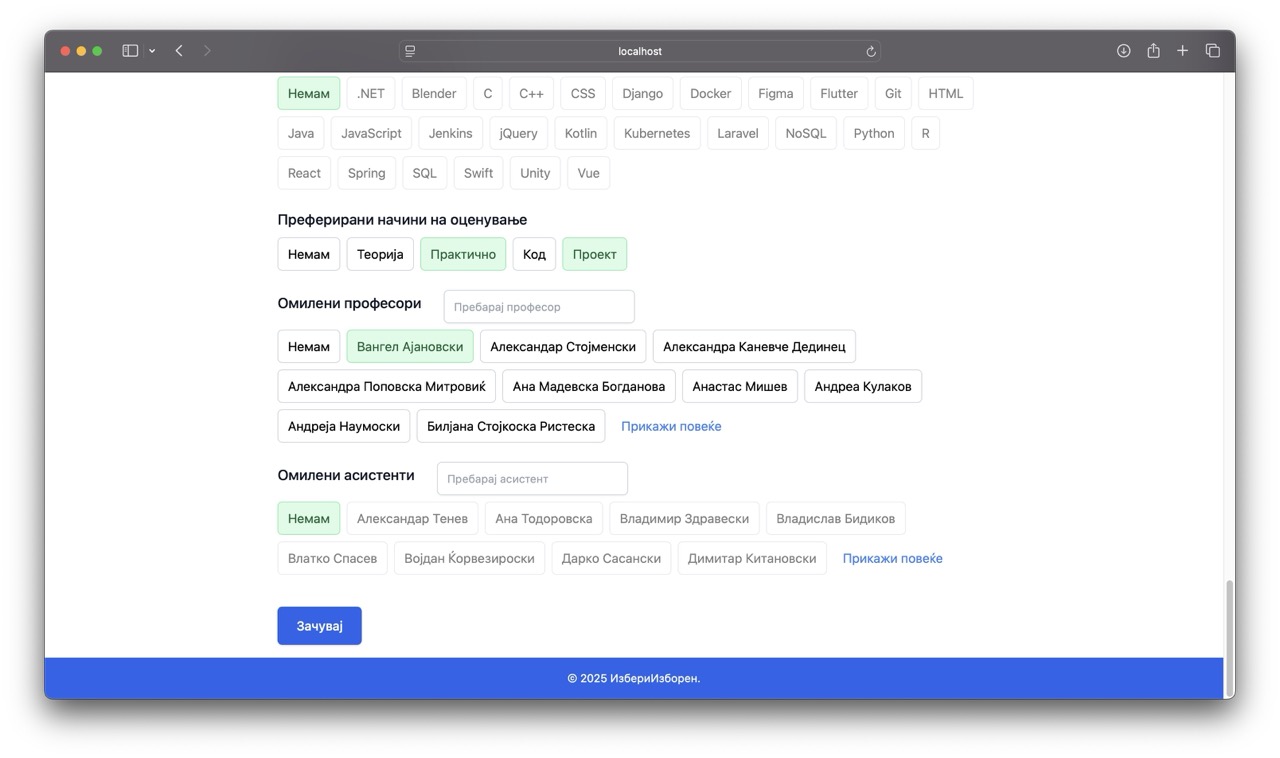Focus the Пребарај професор search field
Image resolution: width=1280 pixels, height=758 pixels.
[539, 307]
